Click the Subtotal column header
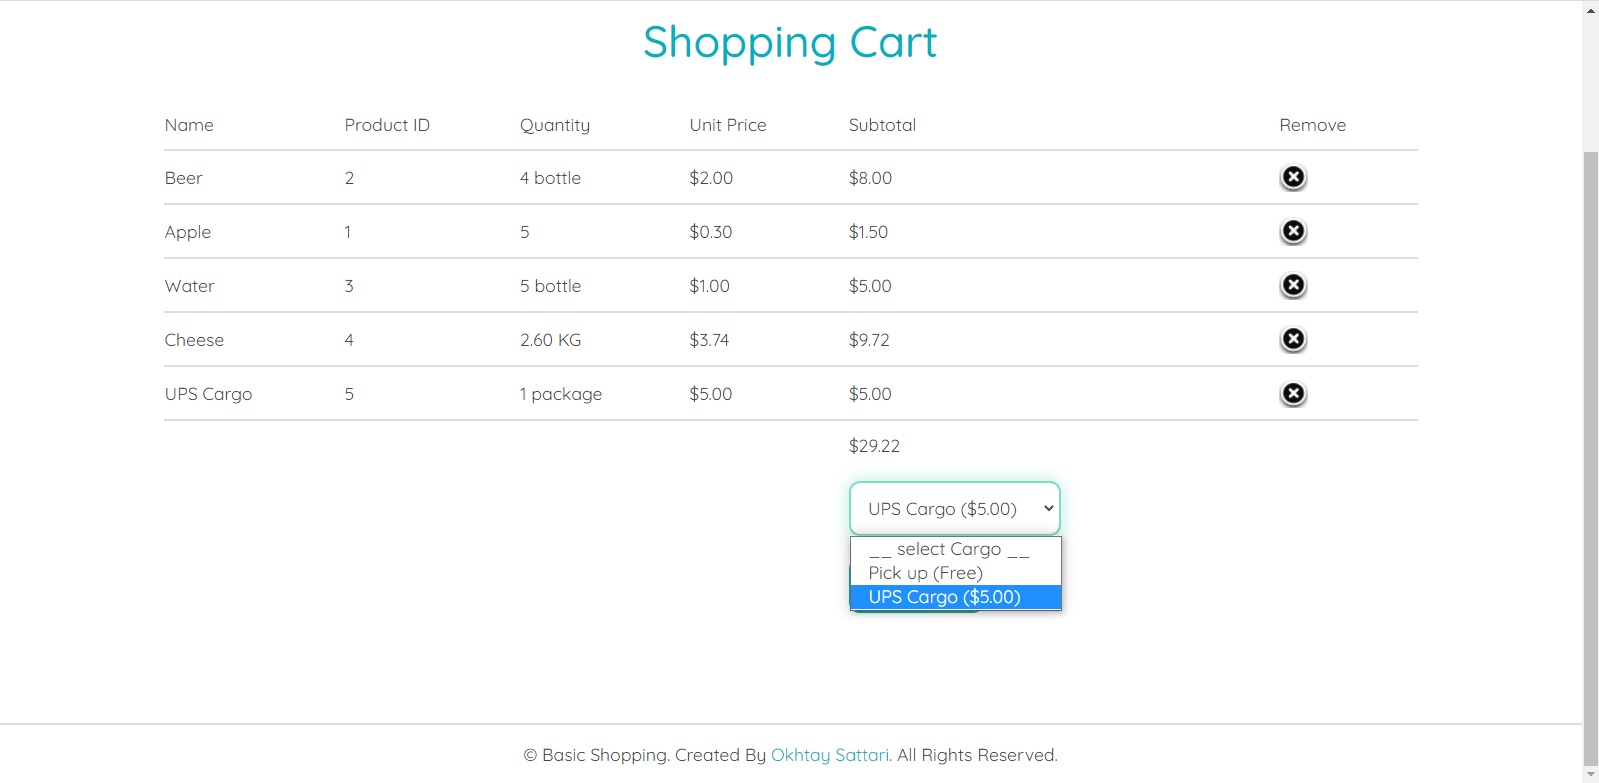Viewport: 1599px width, 783px height. [x=882, y=125]
